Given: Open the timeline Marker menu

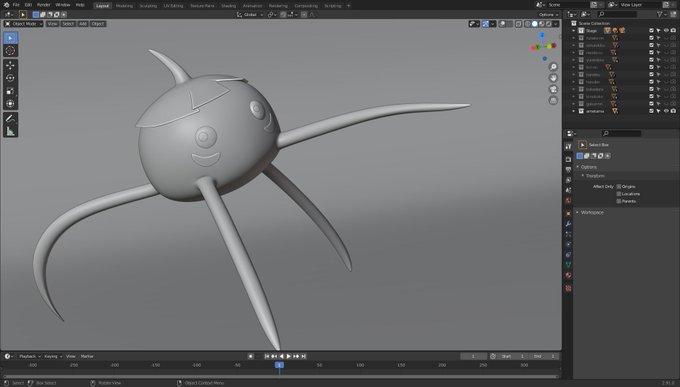Looking at the screenshot, I should coord(87,356).
